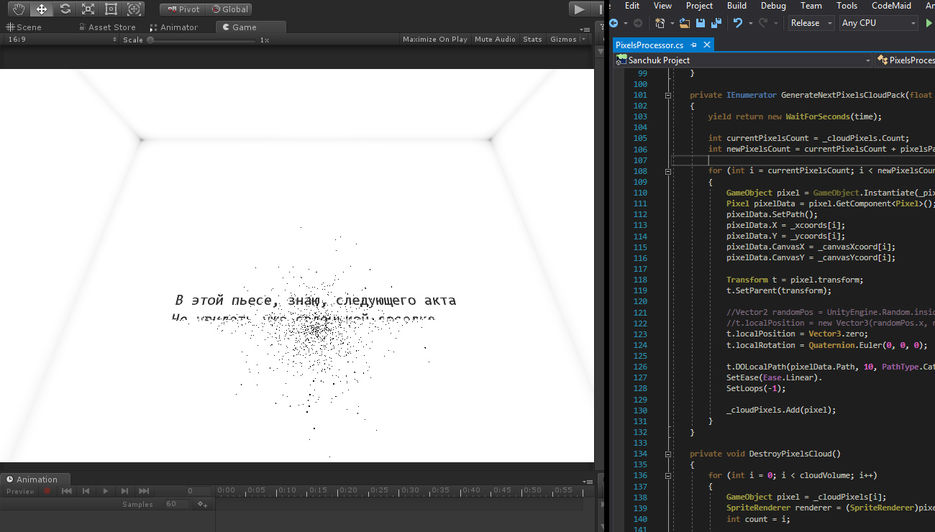Click the Samples input field
The image size is (935, 532).
171,504
